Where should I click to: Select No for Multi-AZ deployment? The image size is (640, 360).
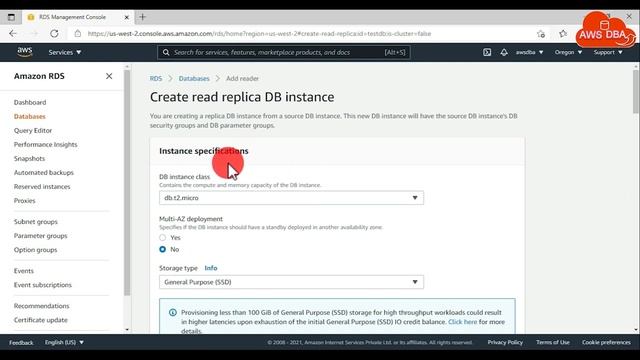pos(162,249)
